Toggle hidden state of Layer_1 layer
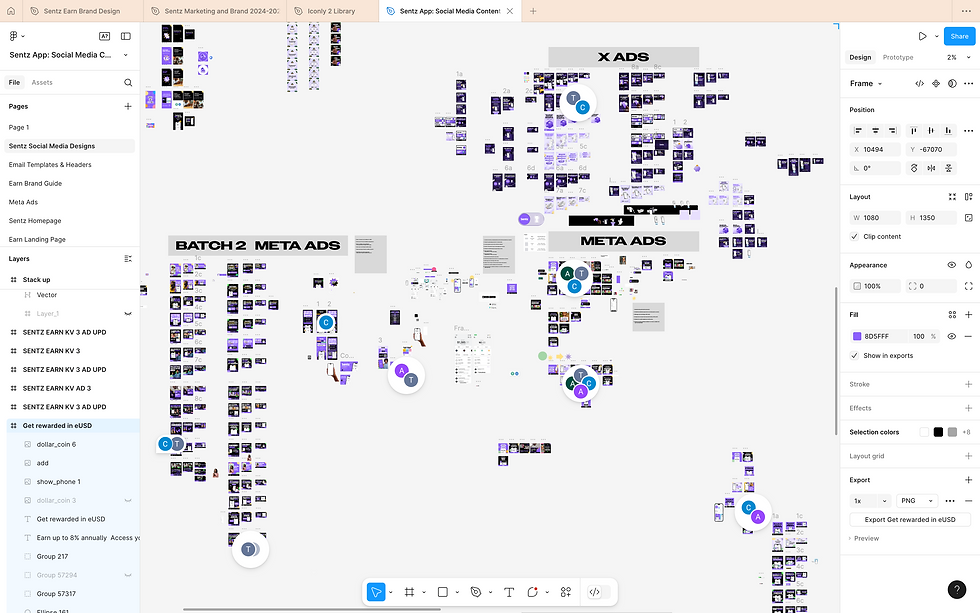This screenshot has height=613, width=980. [x=128, y=314]
